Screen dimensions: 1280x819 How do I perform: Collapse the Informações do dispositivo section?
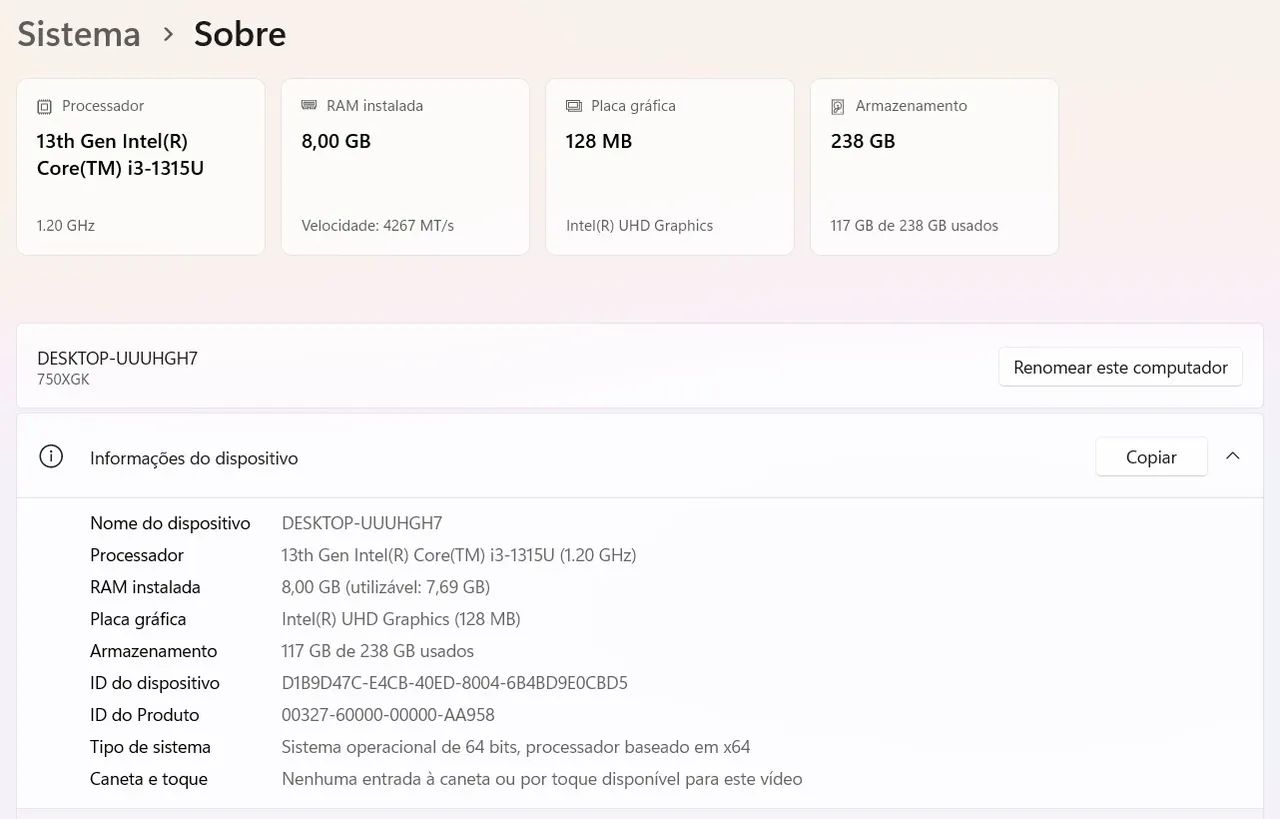(x=1233, y=456)
